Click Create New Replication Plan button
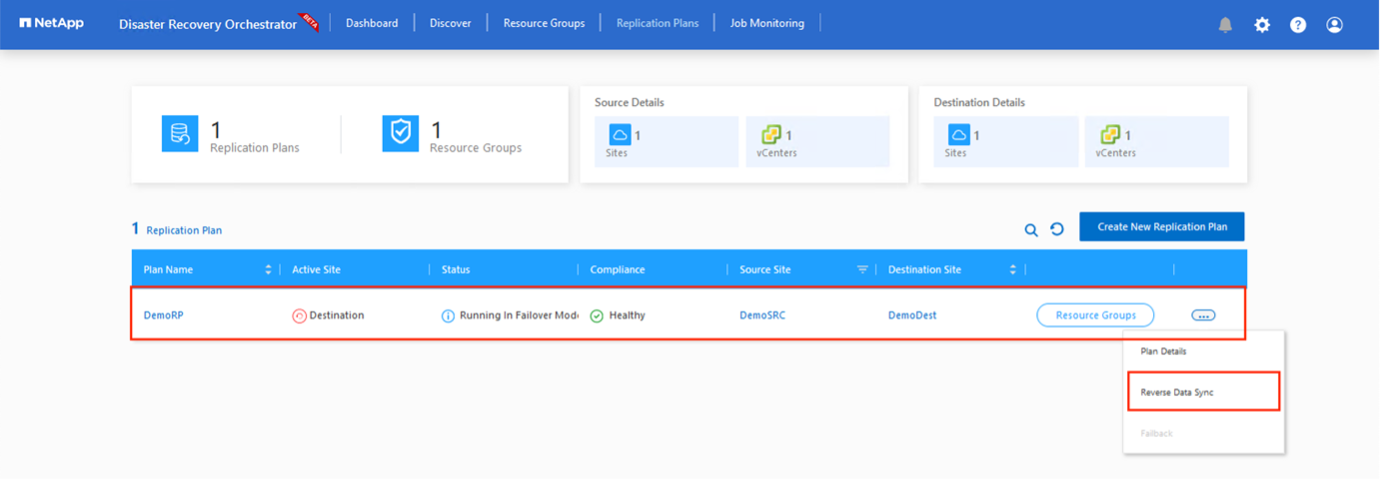 (1162, 227)
